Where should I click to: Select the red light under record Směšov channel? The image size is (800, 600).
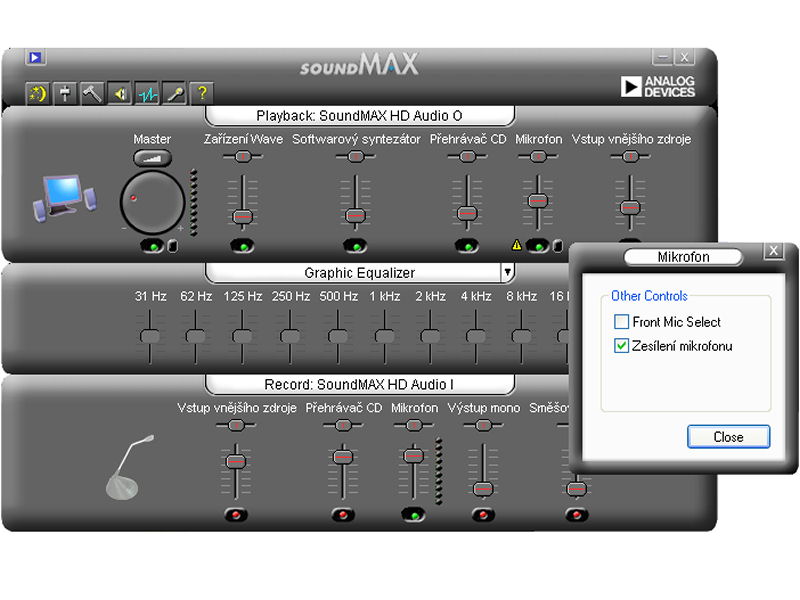point(577,515)
